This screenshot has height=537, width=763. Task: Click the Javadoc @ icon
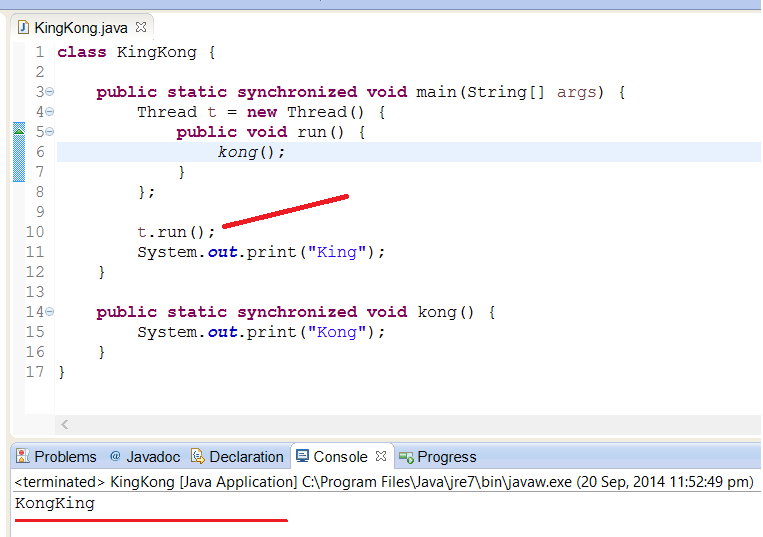click(x=115, y=456)
